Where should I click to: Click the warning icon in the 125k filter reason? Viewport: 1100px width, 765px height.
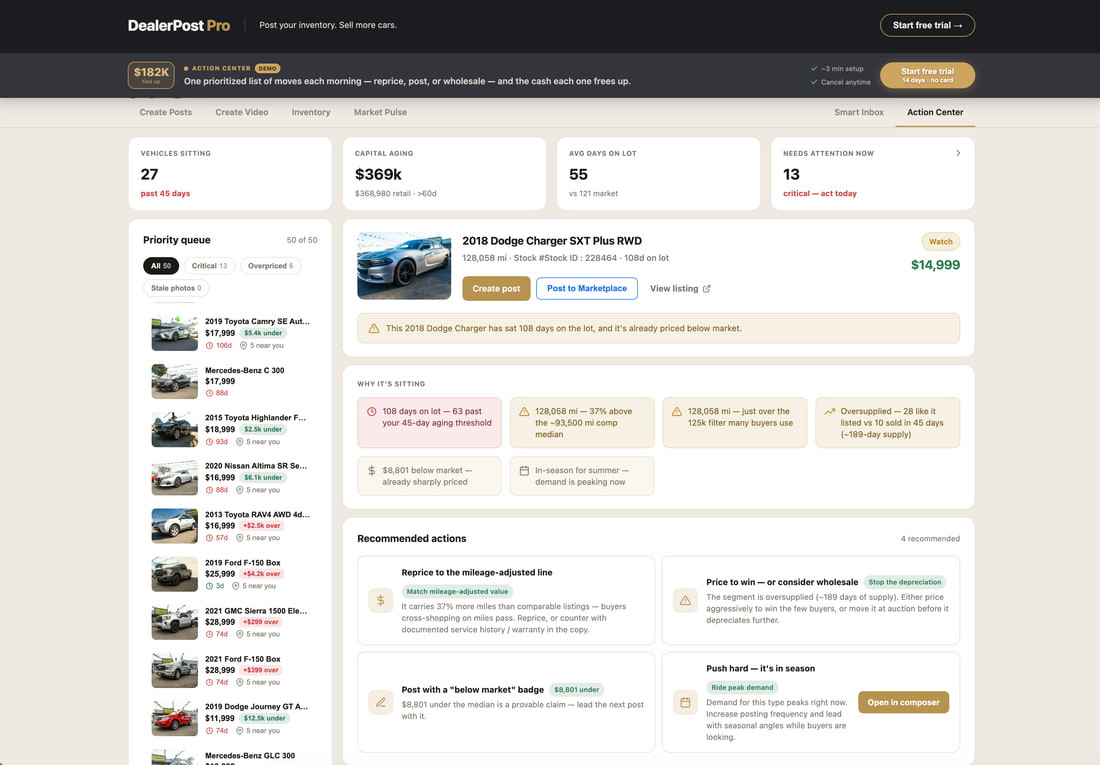(677, 411)
